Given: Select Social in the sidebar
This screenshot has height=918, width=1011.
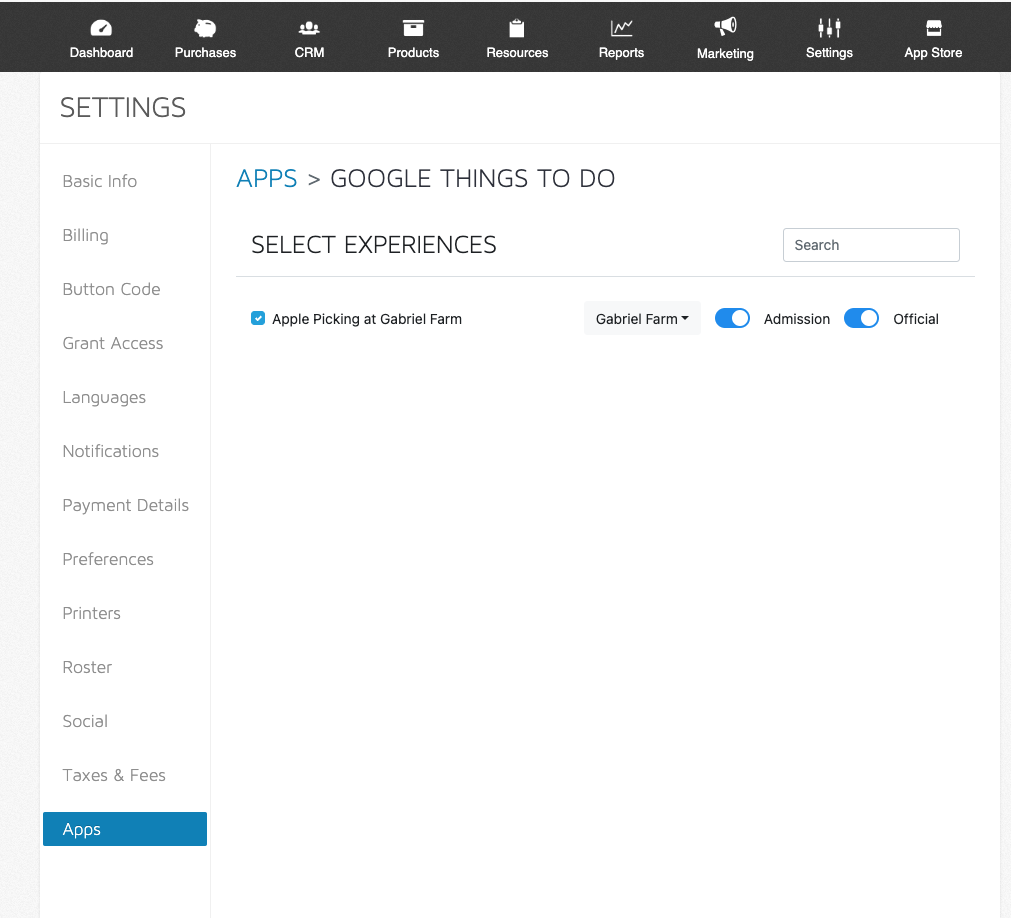Looking at the screenshot, I should pyautogui.click(x=85, y=721).
